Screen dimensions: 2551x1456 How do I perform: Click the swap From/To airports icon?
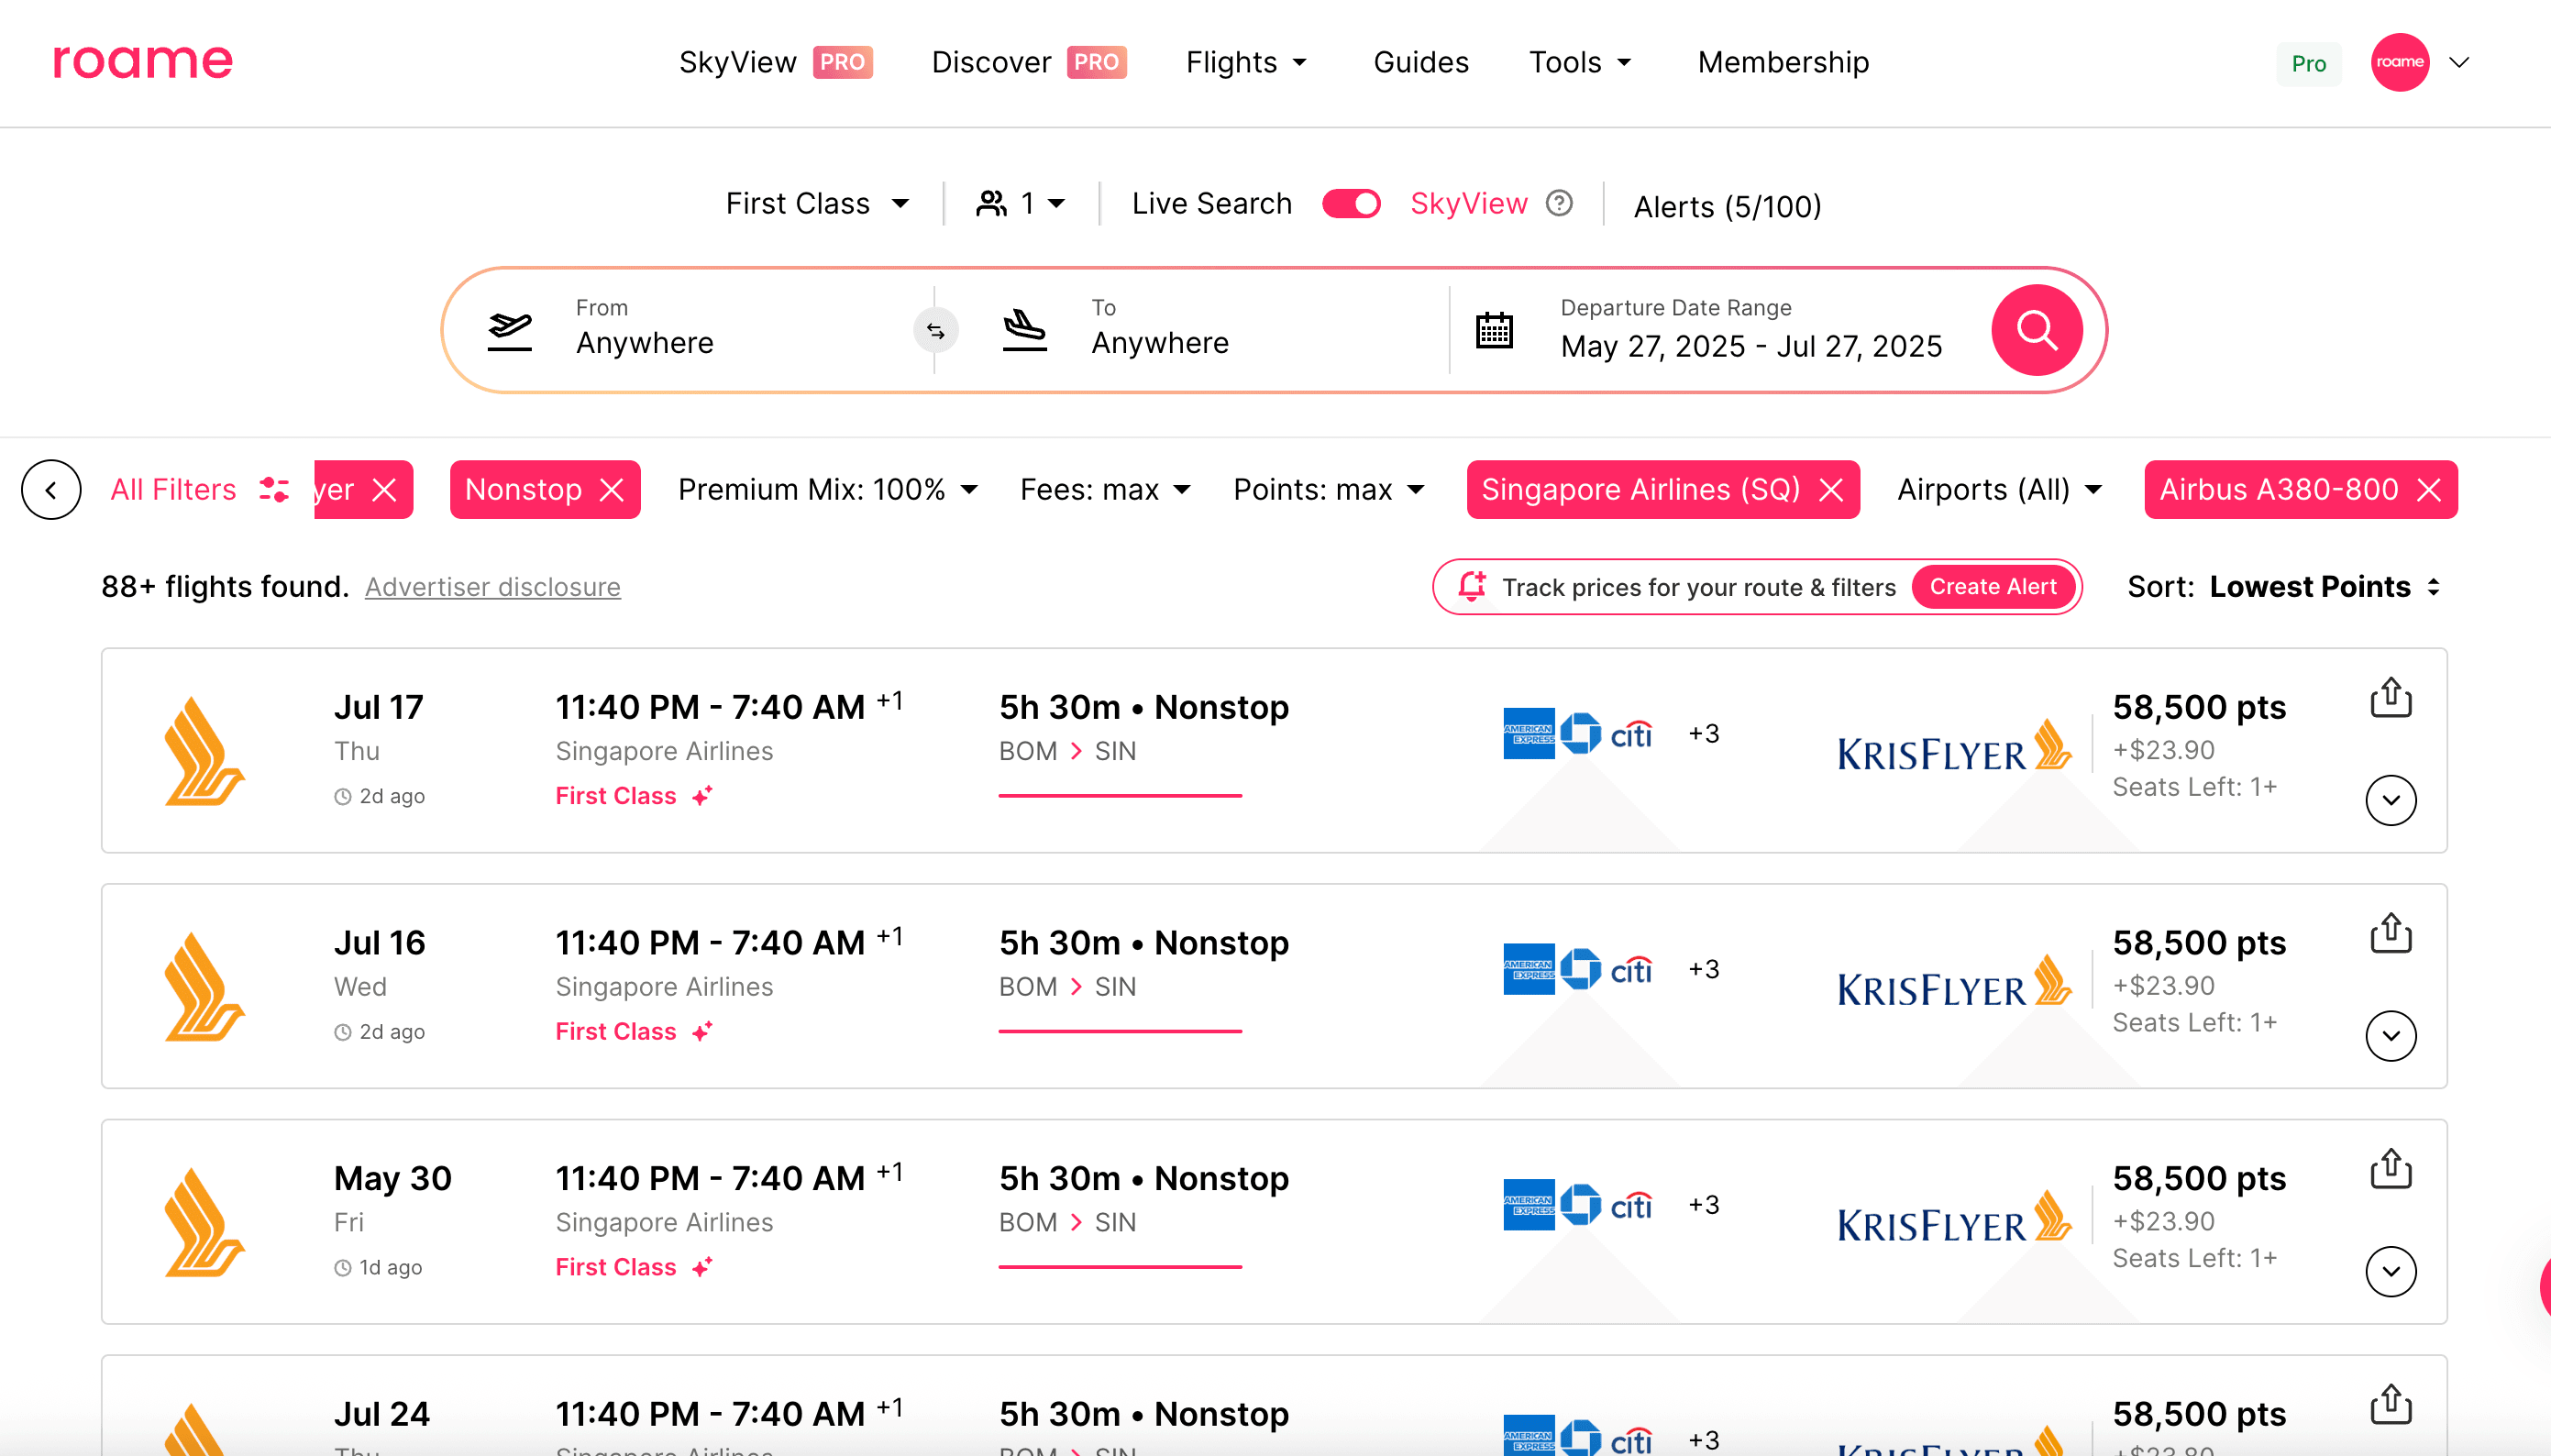click(936, 330)
